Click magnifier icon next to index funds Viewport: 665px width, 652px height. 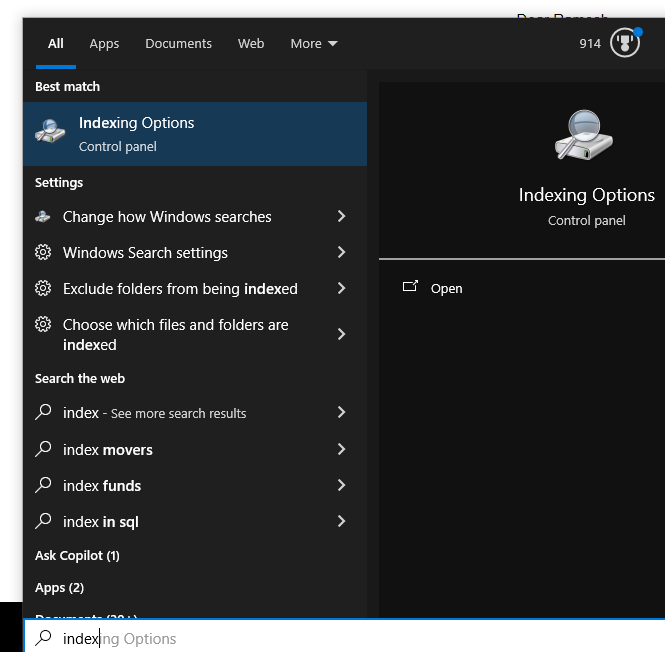[x=43, y=485]
